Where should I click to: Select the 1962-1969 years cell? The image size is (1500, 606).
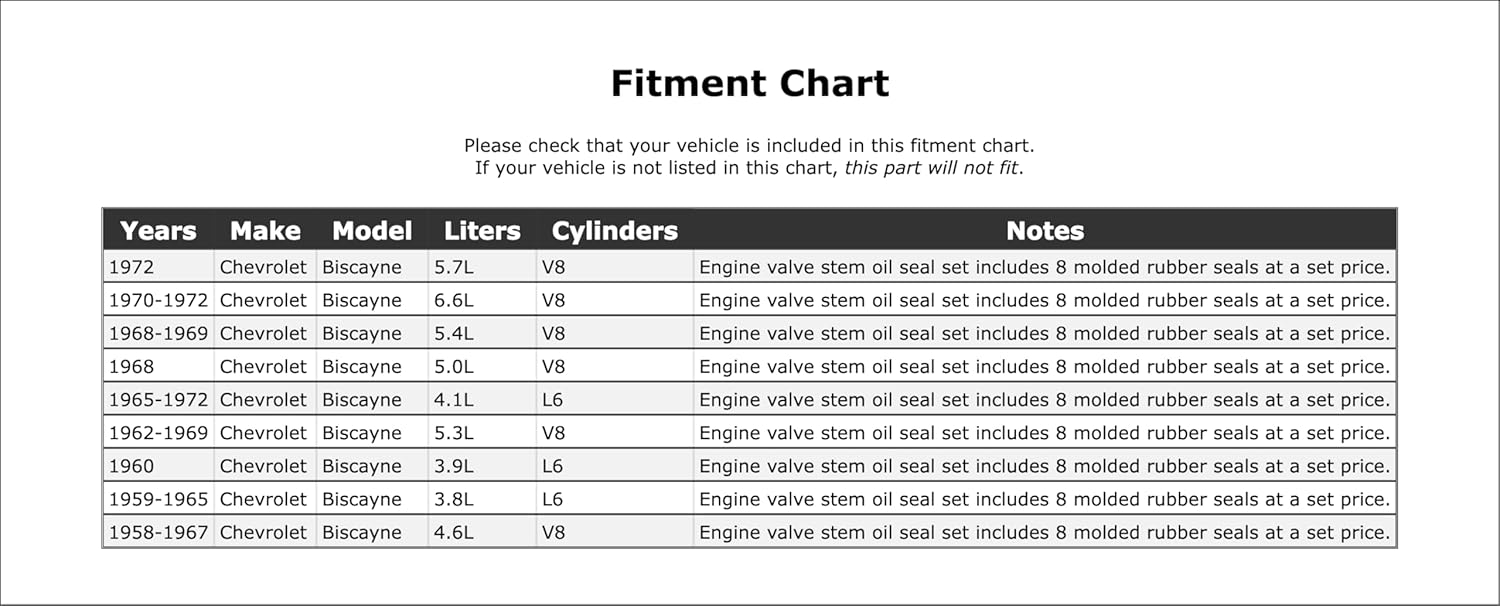tap(158, 433)
